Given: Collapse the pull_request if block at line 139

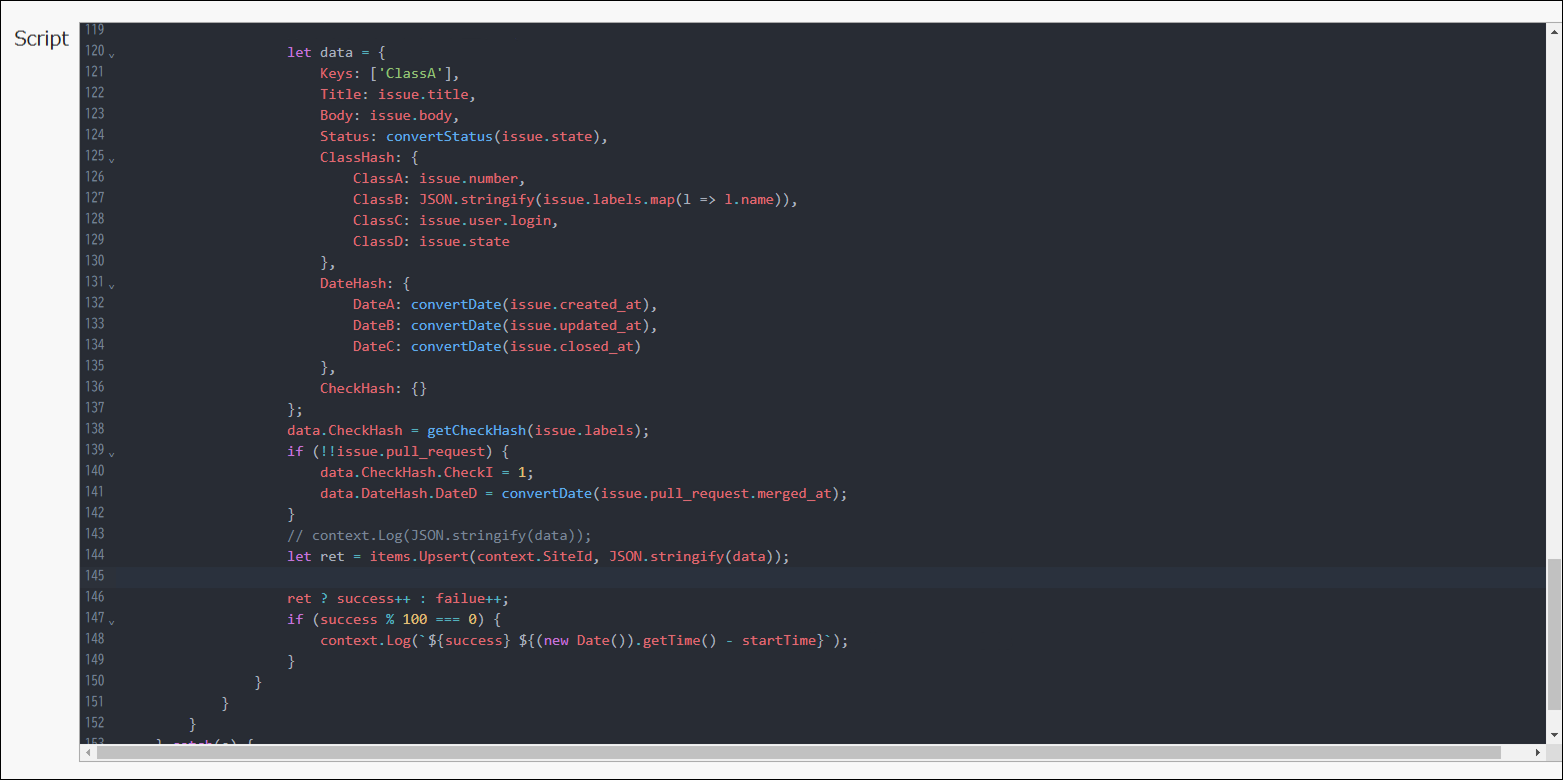Looking at the screenshot, I should pos(111,453).
